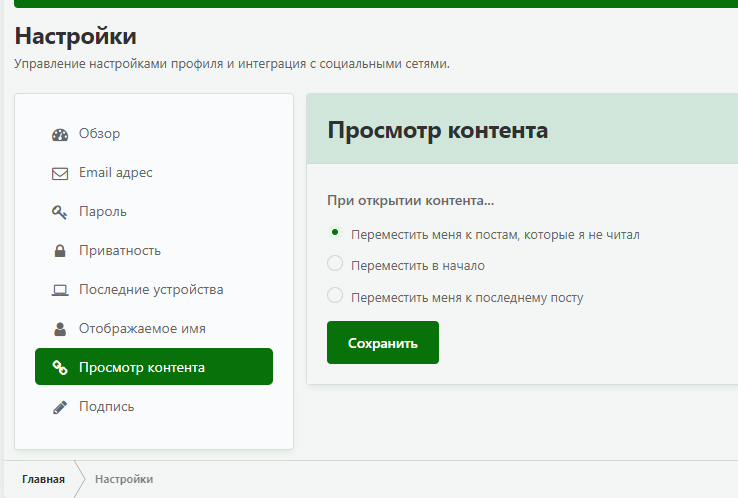Click the 'Переместить в начало' label text
The height and width of the screenshot is (498, 738).
pos(418,266)
